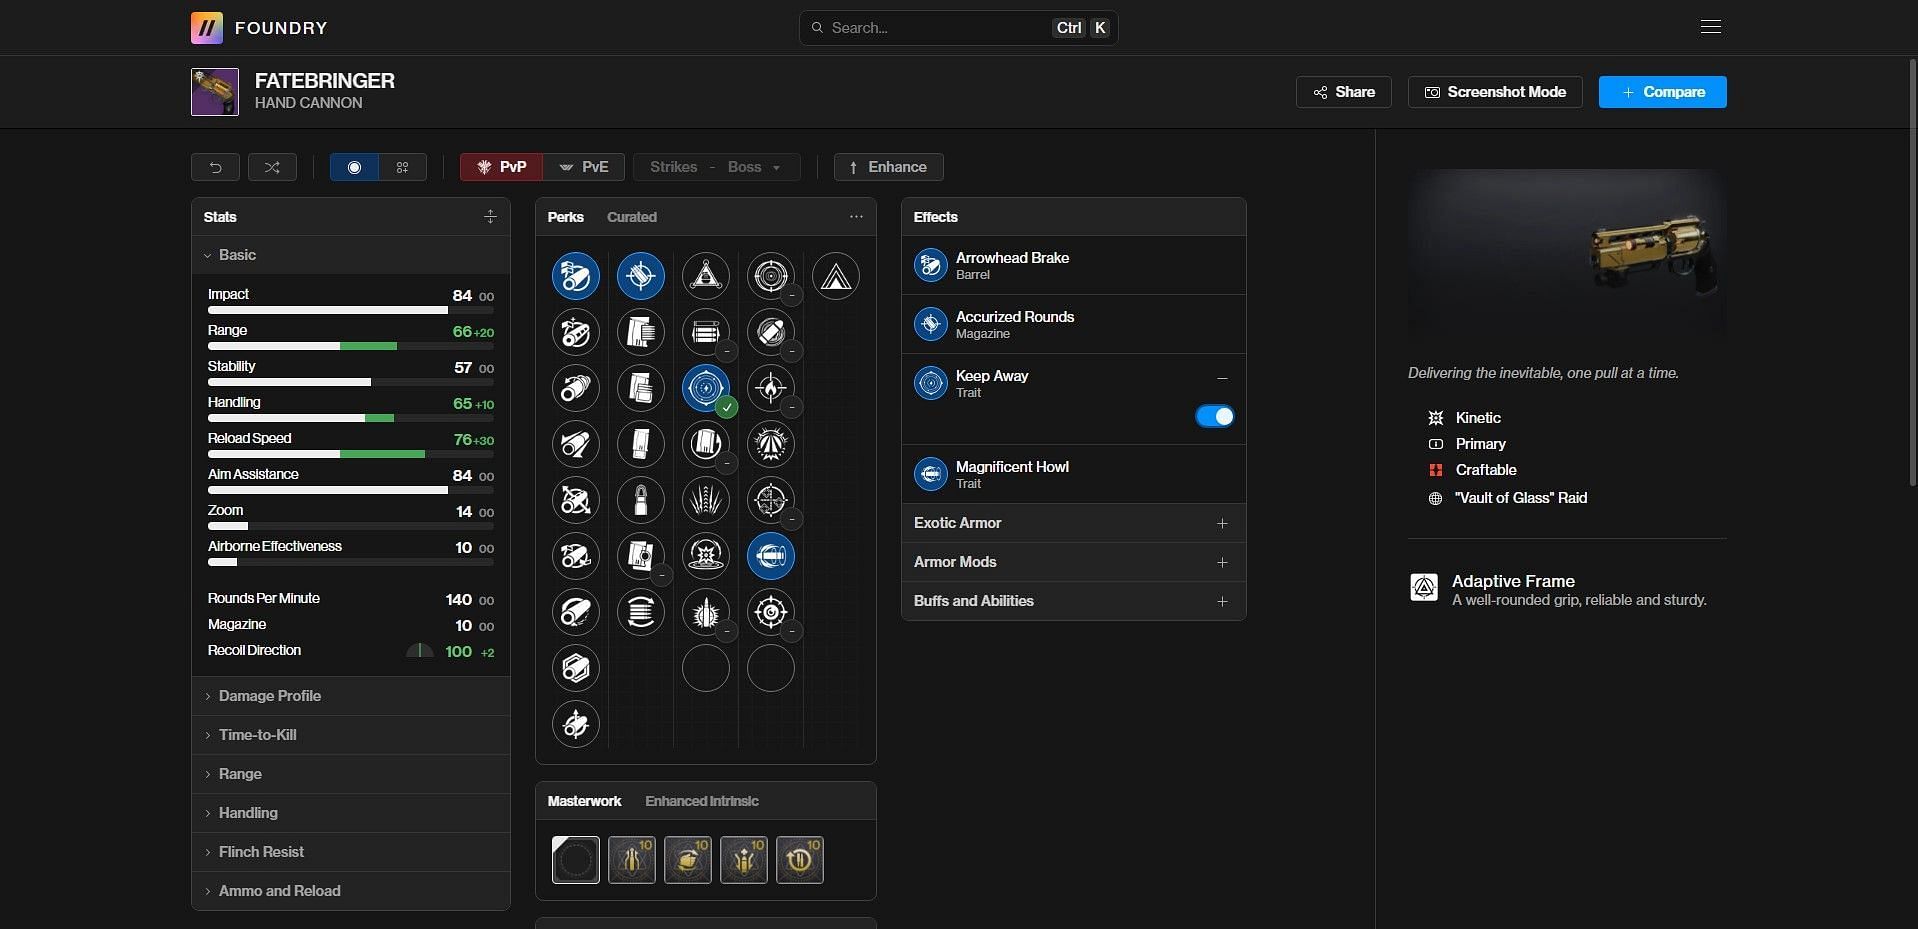
Task: Select the circular-arrow Reload masterwork
Action: pos(800,860)
